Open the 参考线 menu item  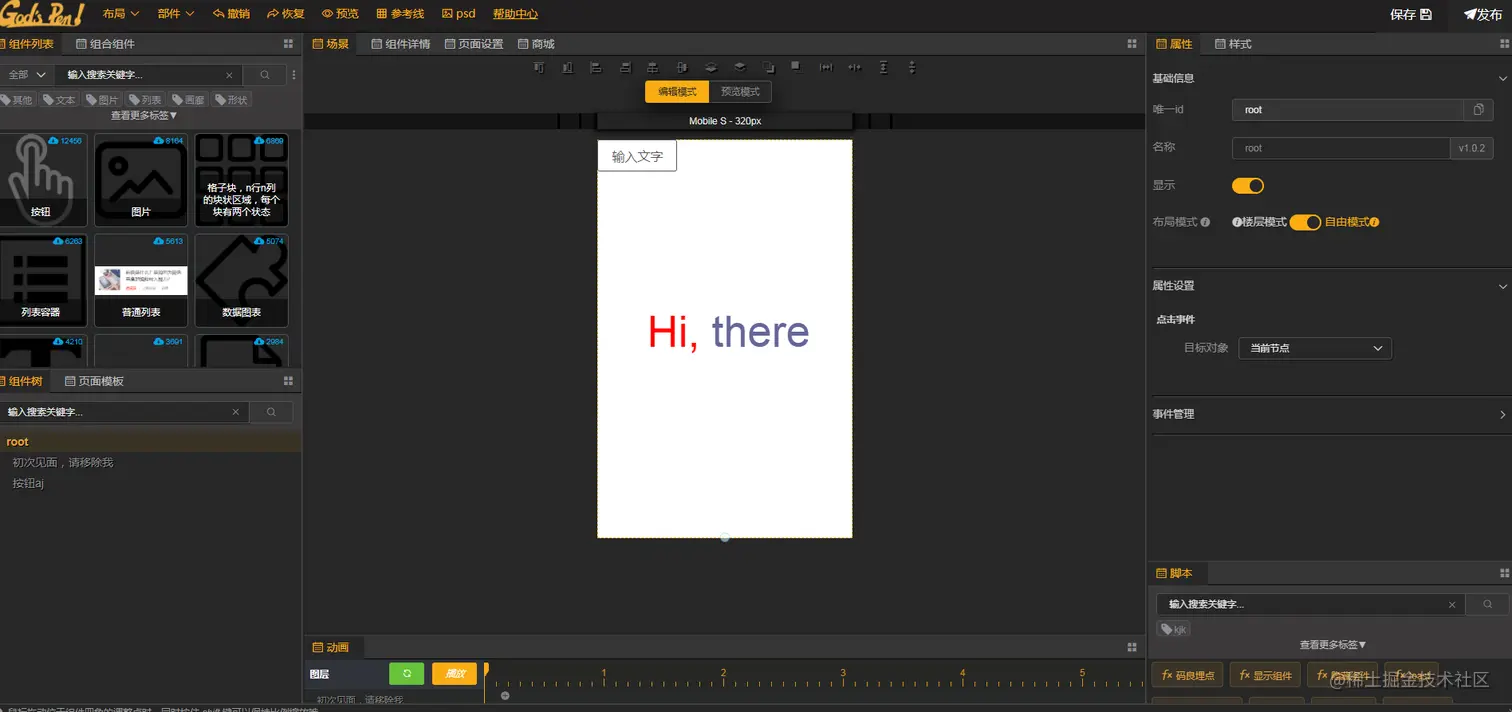[400, 14]
